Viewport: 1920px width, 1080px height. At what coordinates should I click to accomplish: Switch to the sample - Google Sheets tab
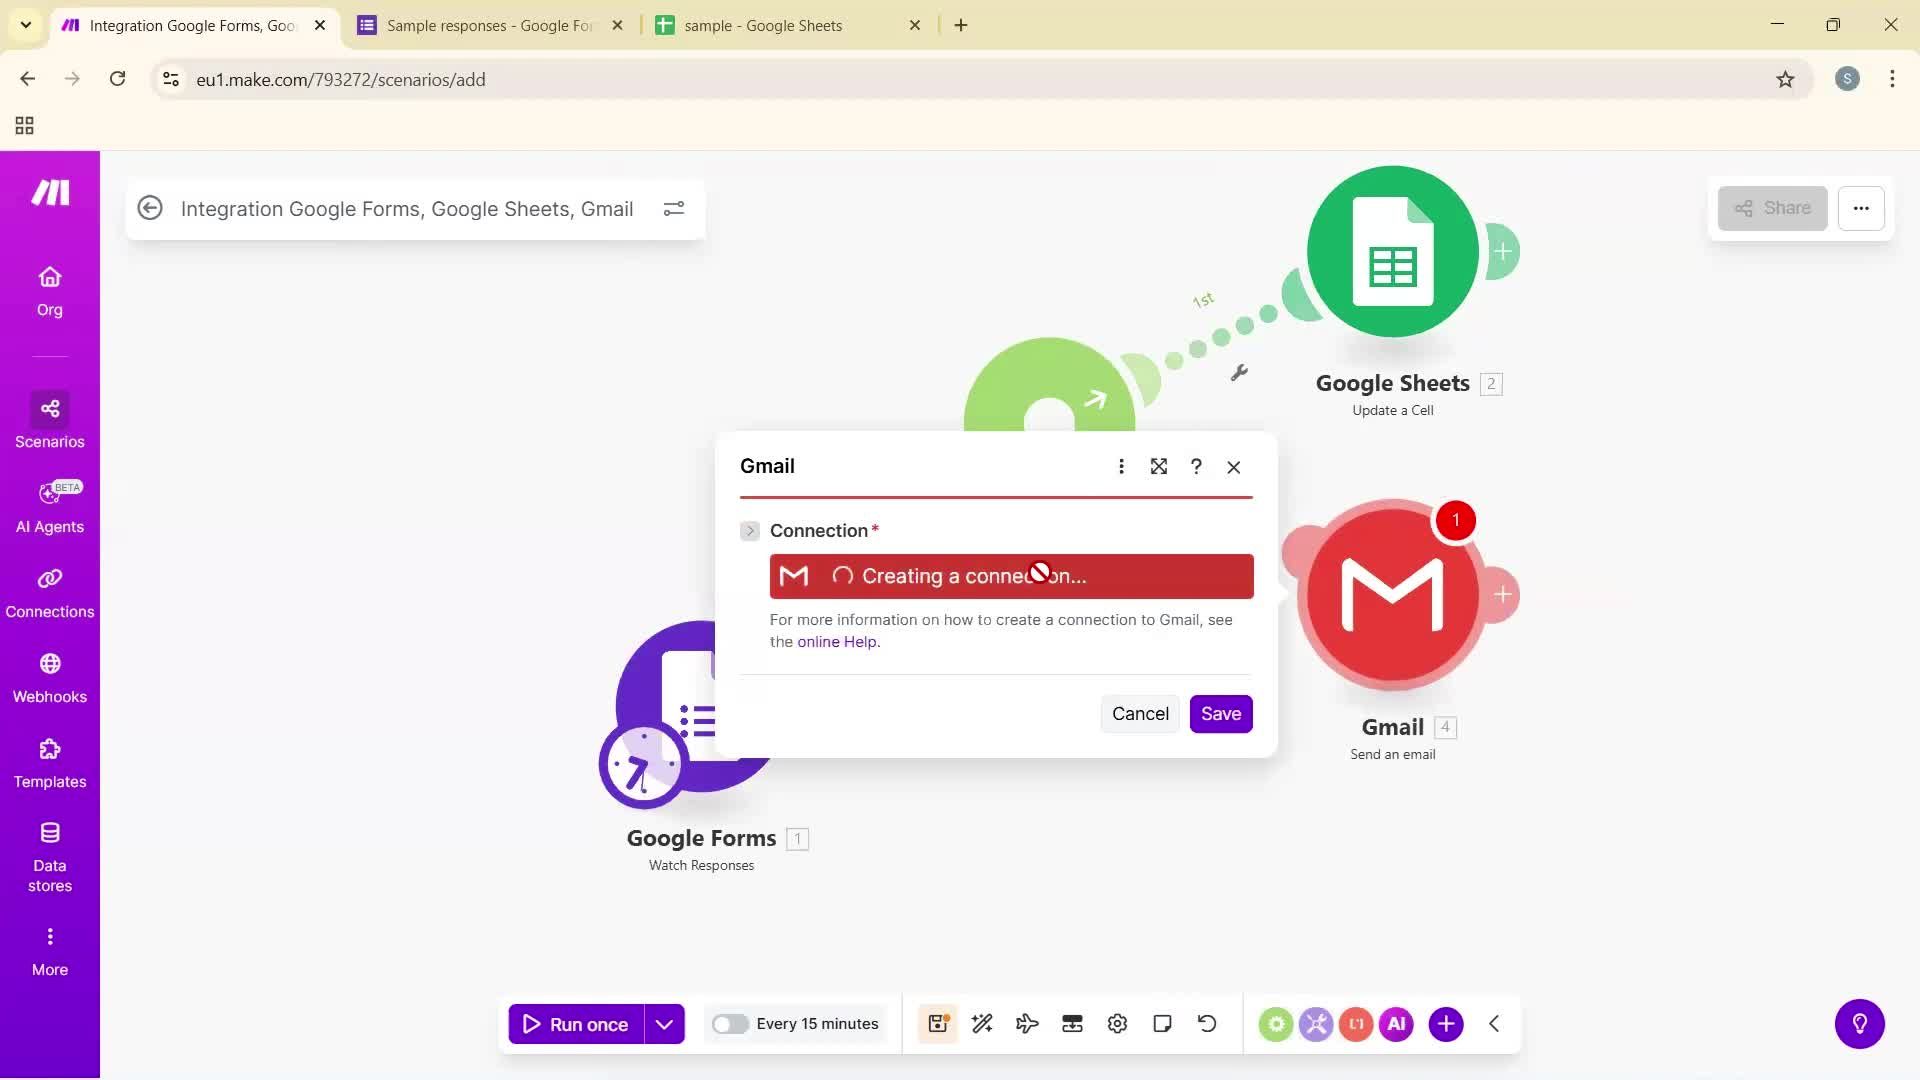click(765, 25)
